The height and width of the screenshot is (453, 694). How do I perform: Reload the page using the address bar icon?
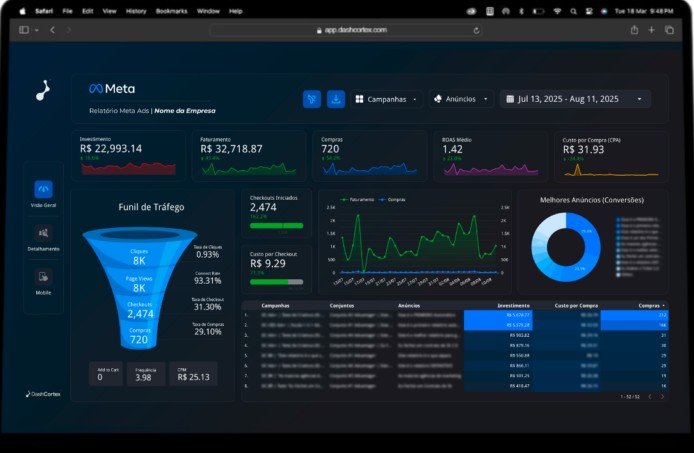click(475, 30)
